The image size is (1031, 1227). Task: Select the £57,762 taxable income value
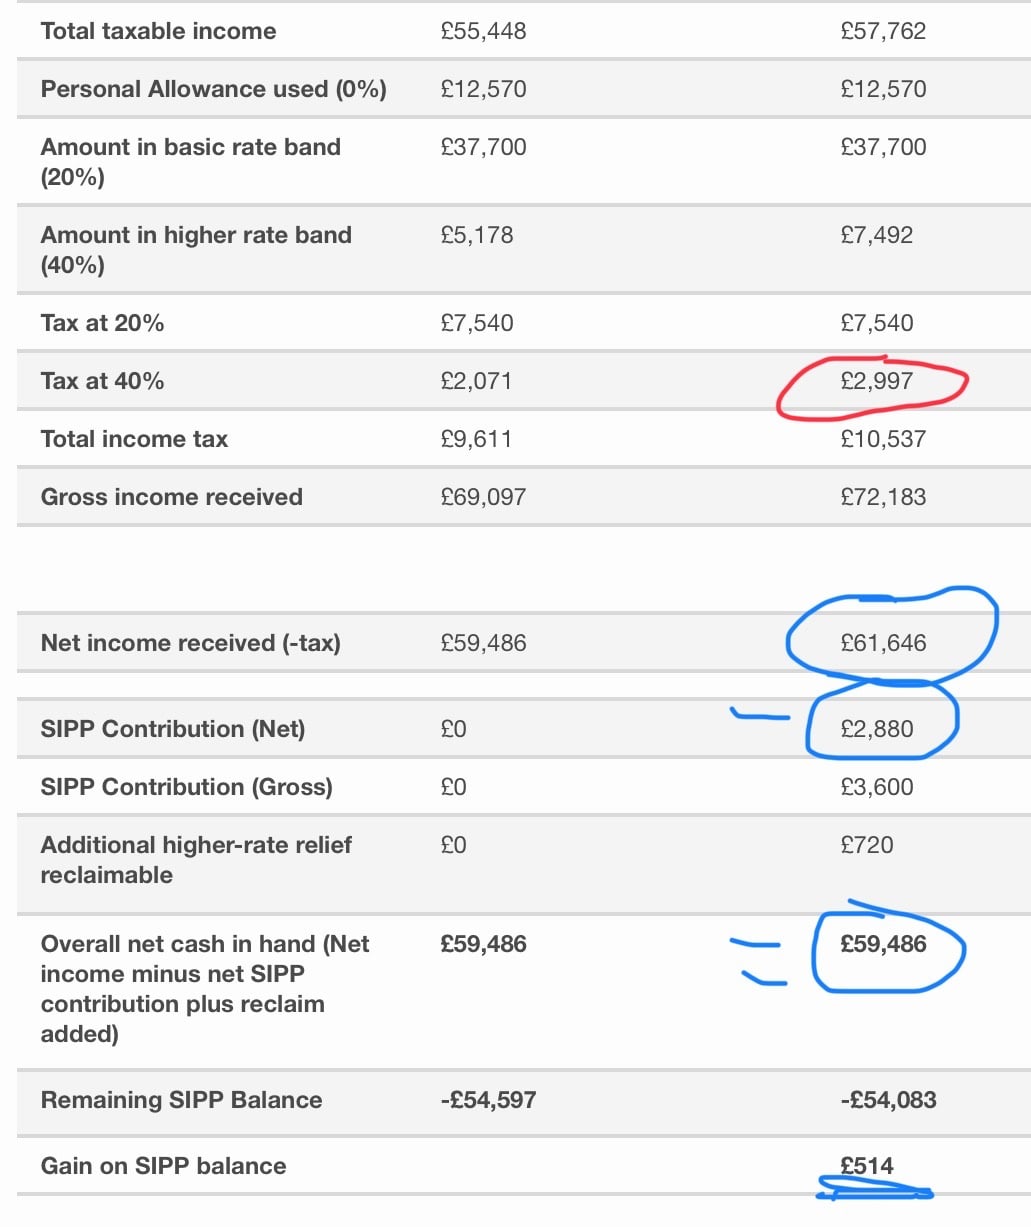point(883,31)
